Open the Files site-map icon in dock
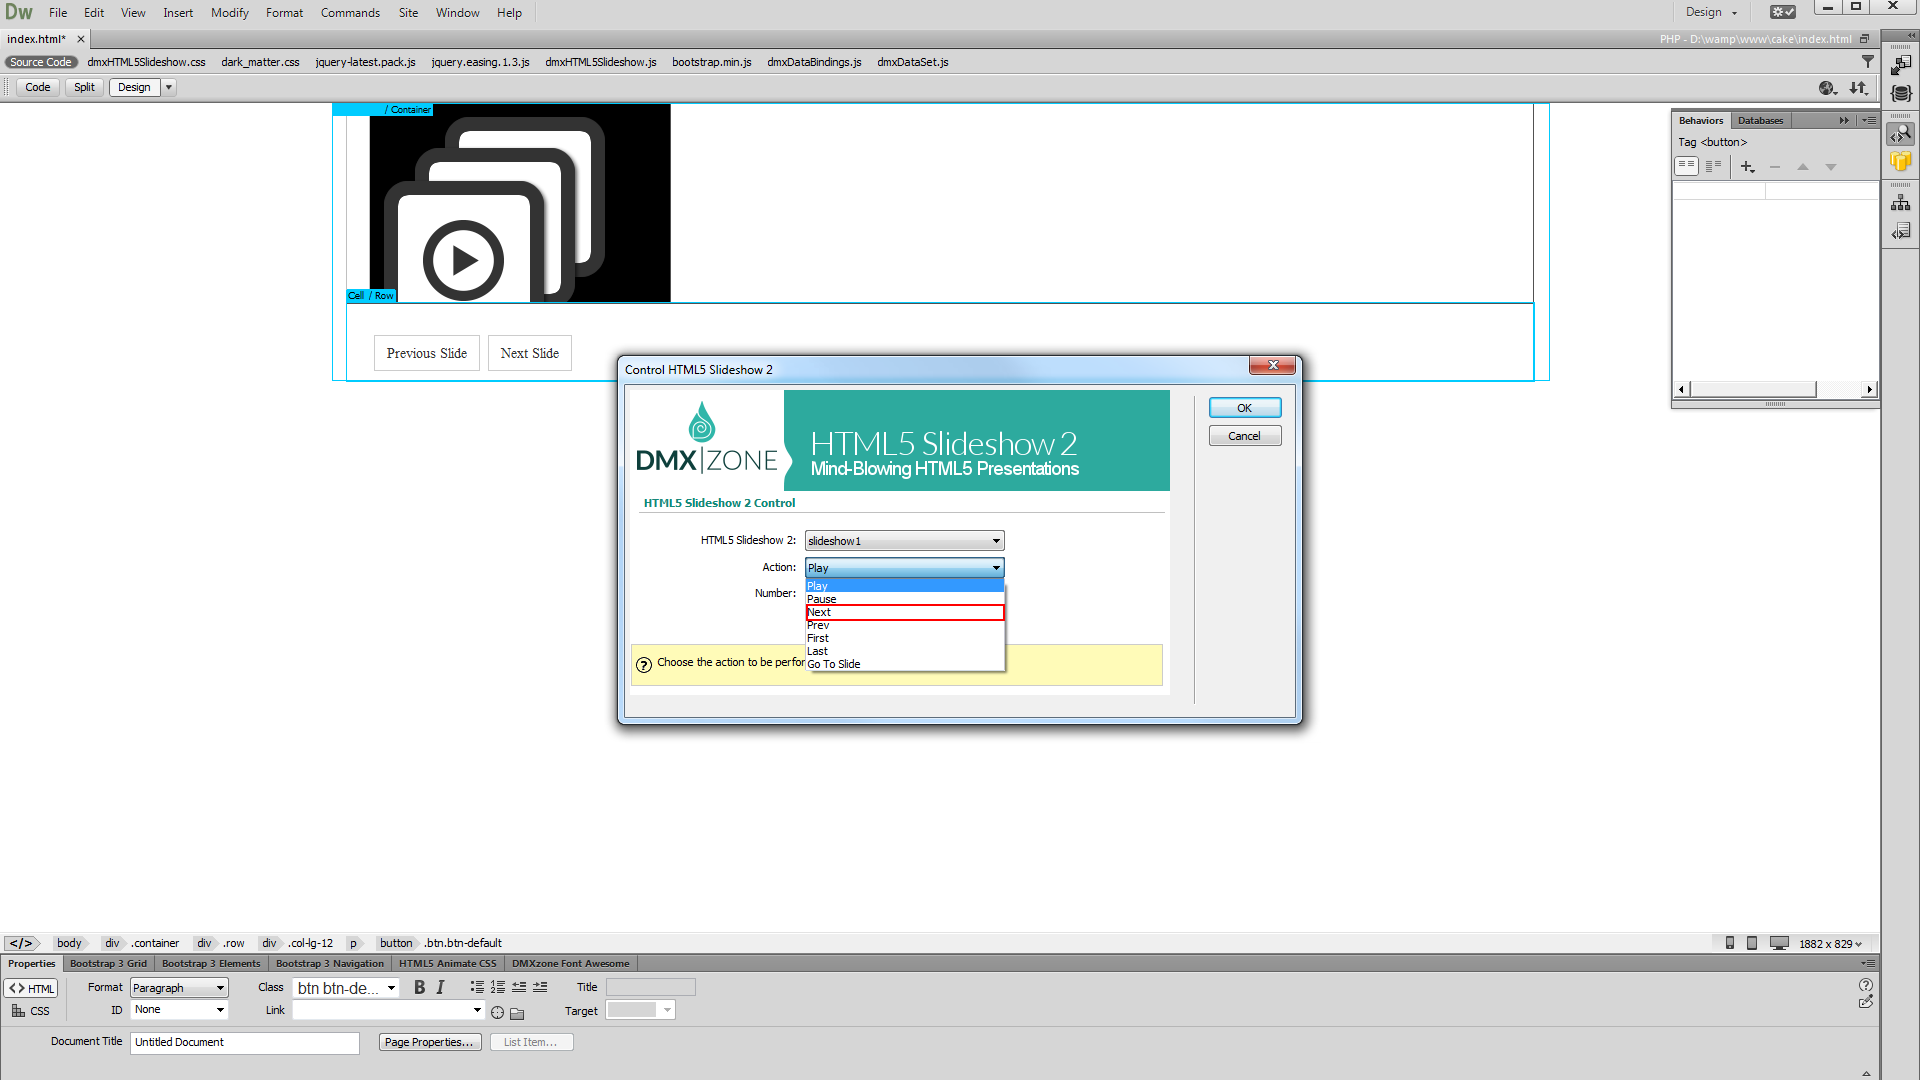The width and height of the screenshot is (1920, 1080). (1901, 203)
